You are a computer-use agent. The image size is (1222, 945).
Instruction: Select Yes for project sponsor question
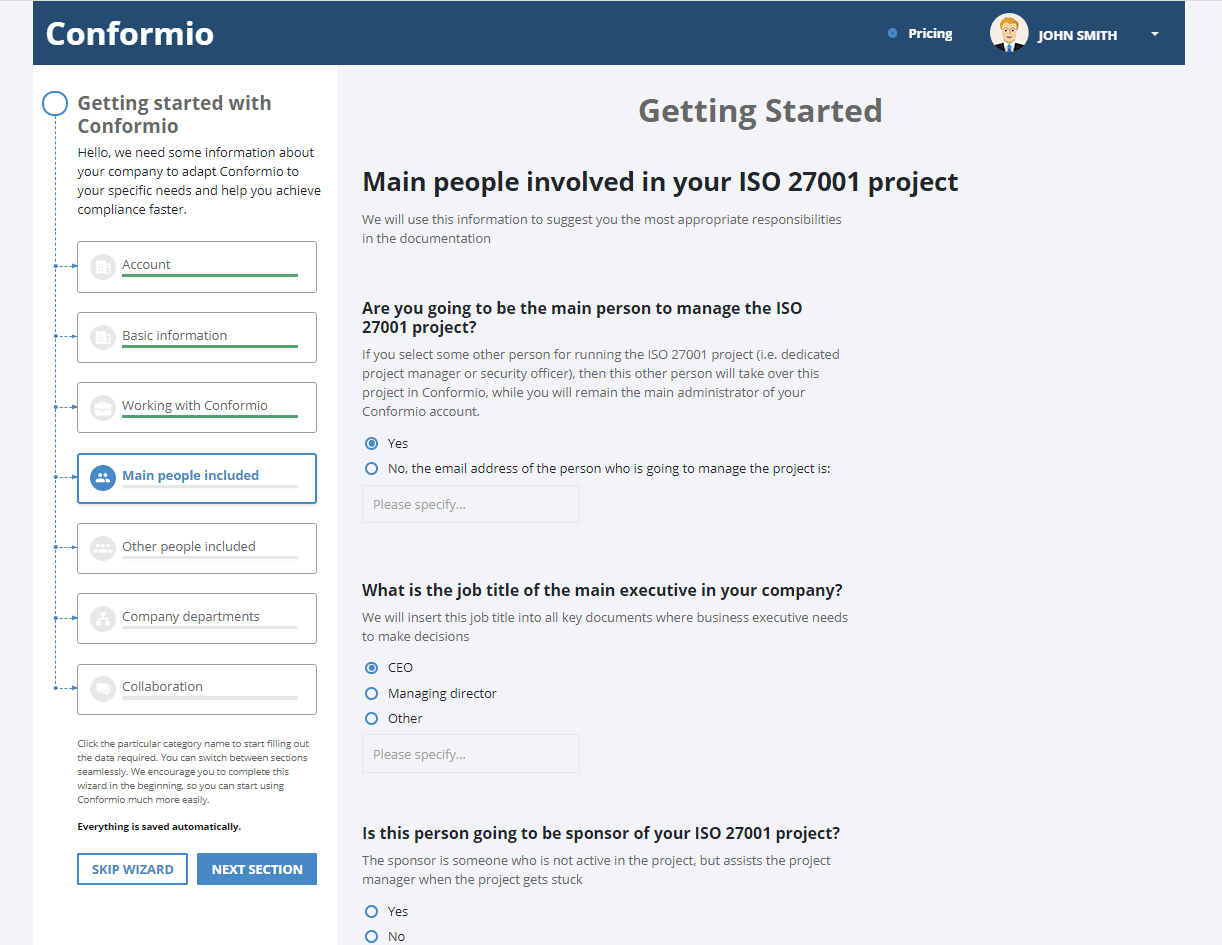pos(372,911)
